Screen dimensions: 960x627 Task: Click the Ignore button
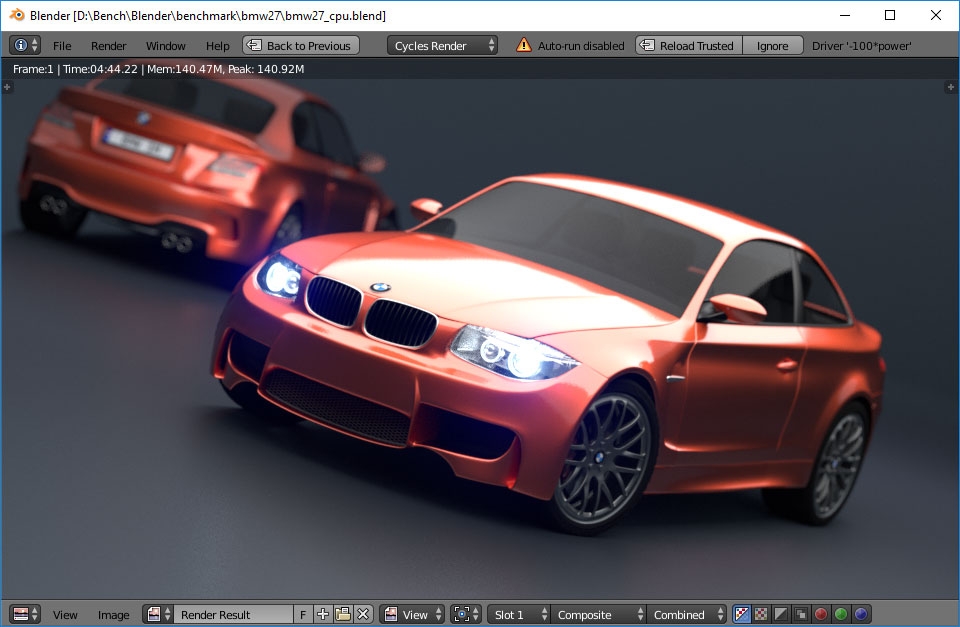point(773,45)
